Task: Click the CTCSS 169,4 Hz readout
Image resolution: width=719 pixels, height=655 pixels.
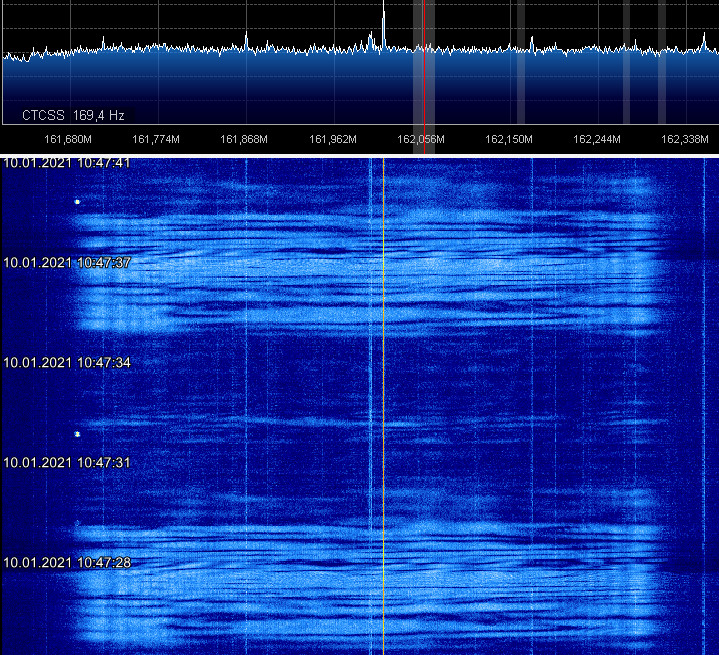Action: [73, 115]
